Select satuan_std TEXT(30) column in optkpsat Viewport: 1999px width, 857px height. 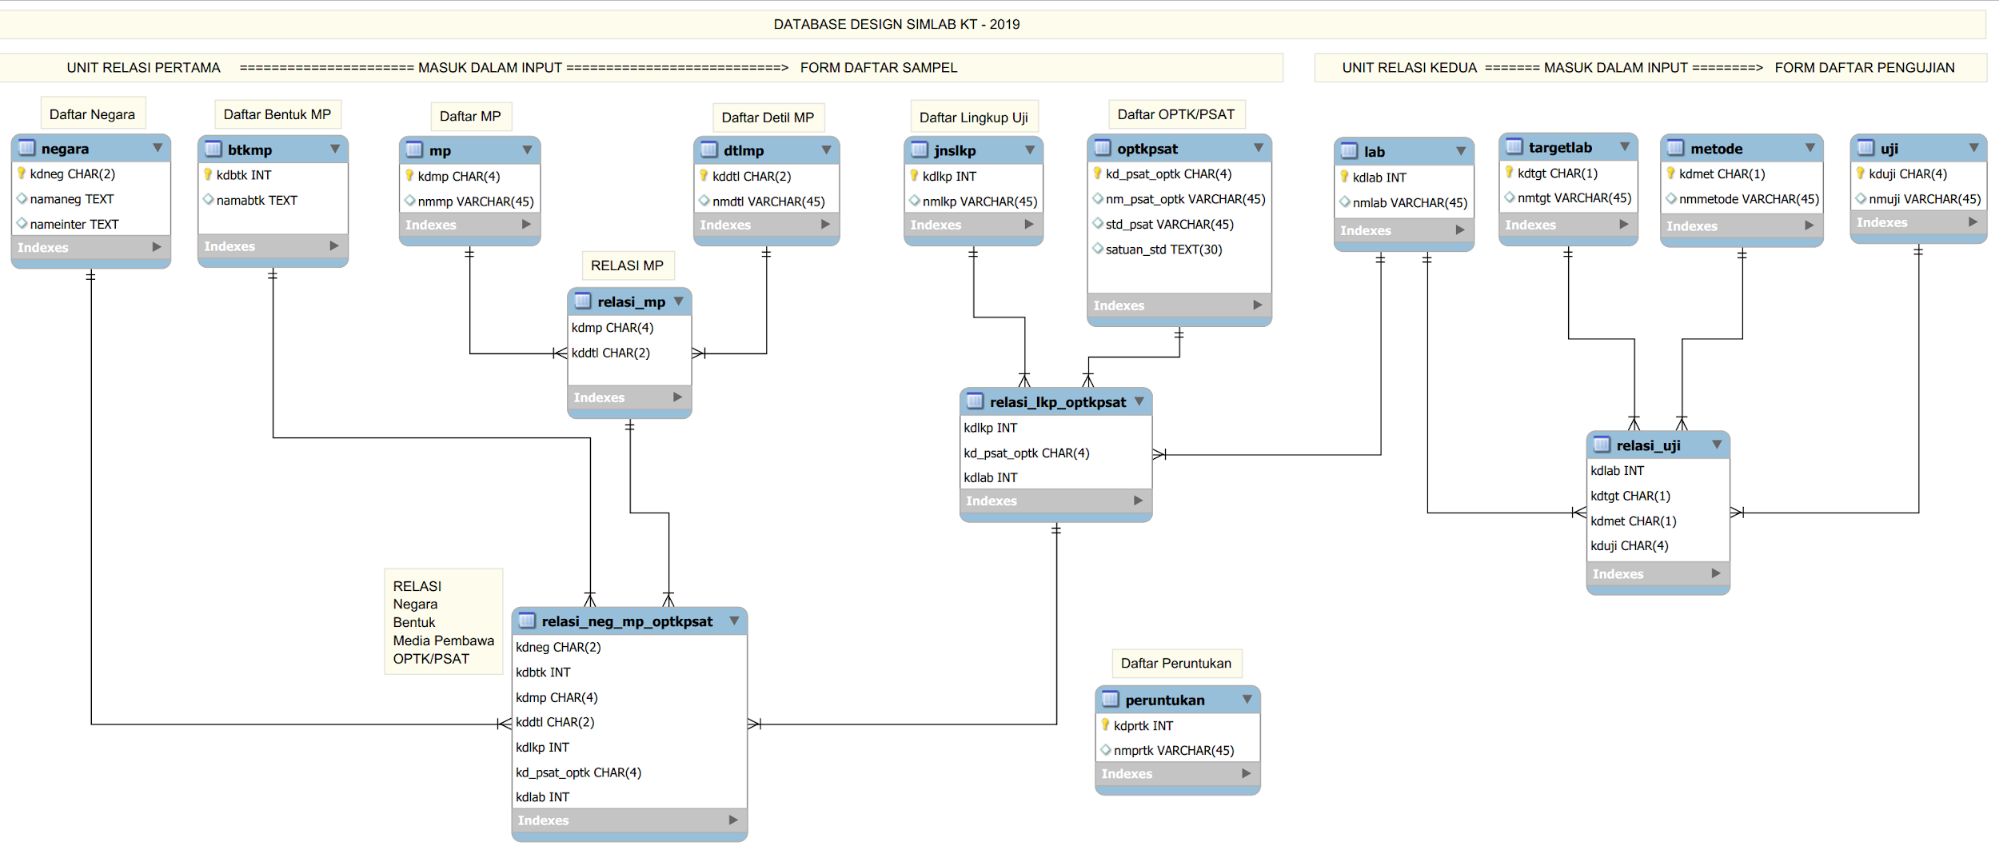point(1163,249)
